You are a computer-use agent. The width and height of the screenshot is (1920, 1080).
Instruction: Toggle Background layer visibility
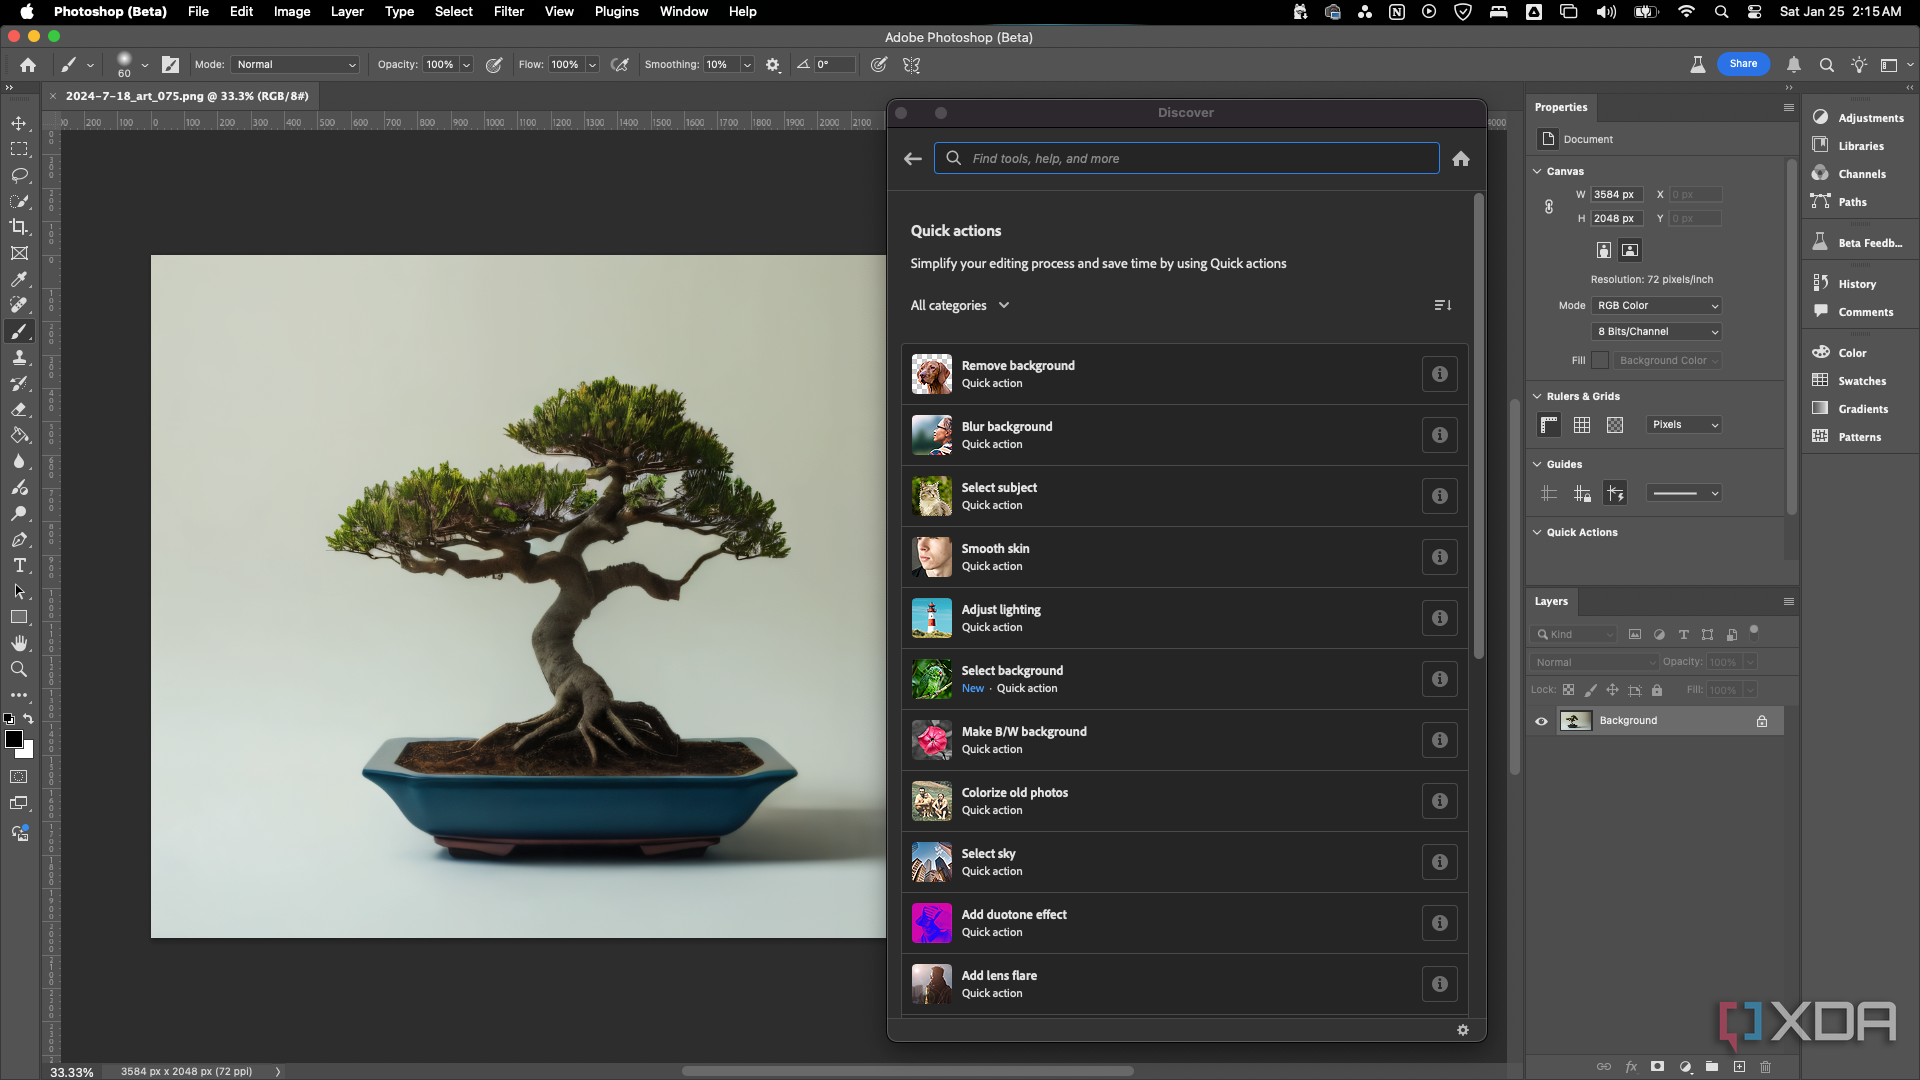click(x=1542, y=720)
